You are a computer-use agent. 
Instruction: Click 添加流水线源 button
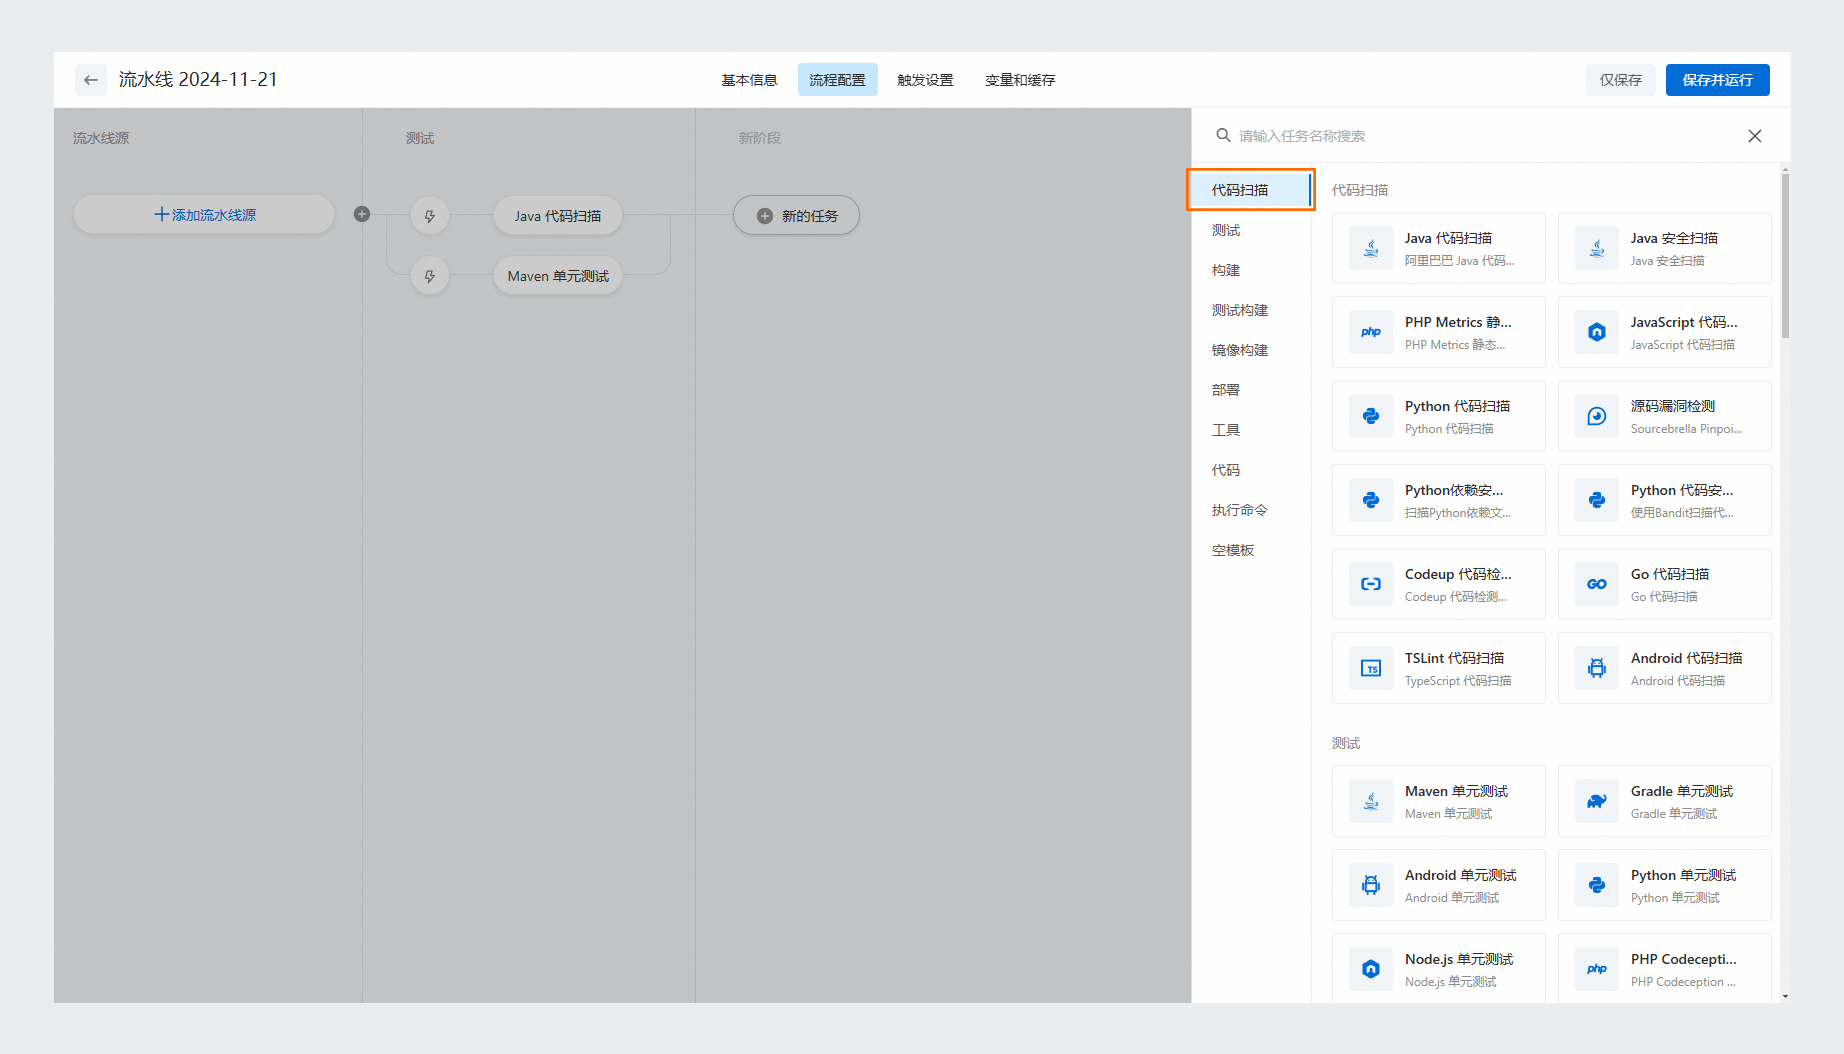pos(204,215)
